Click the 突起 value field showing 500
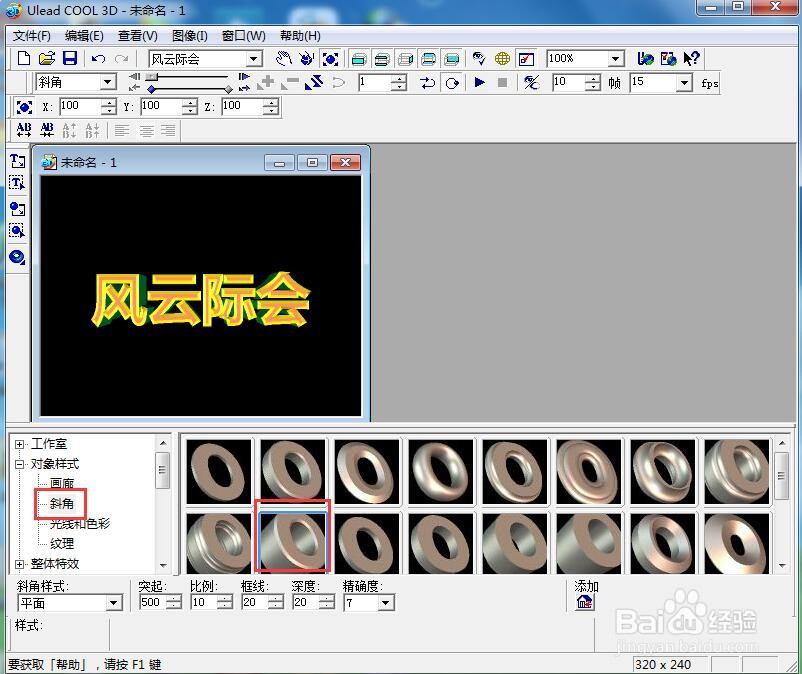This screenshot has height=674, width=802. (152, 602)
